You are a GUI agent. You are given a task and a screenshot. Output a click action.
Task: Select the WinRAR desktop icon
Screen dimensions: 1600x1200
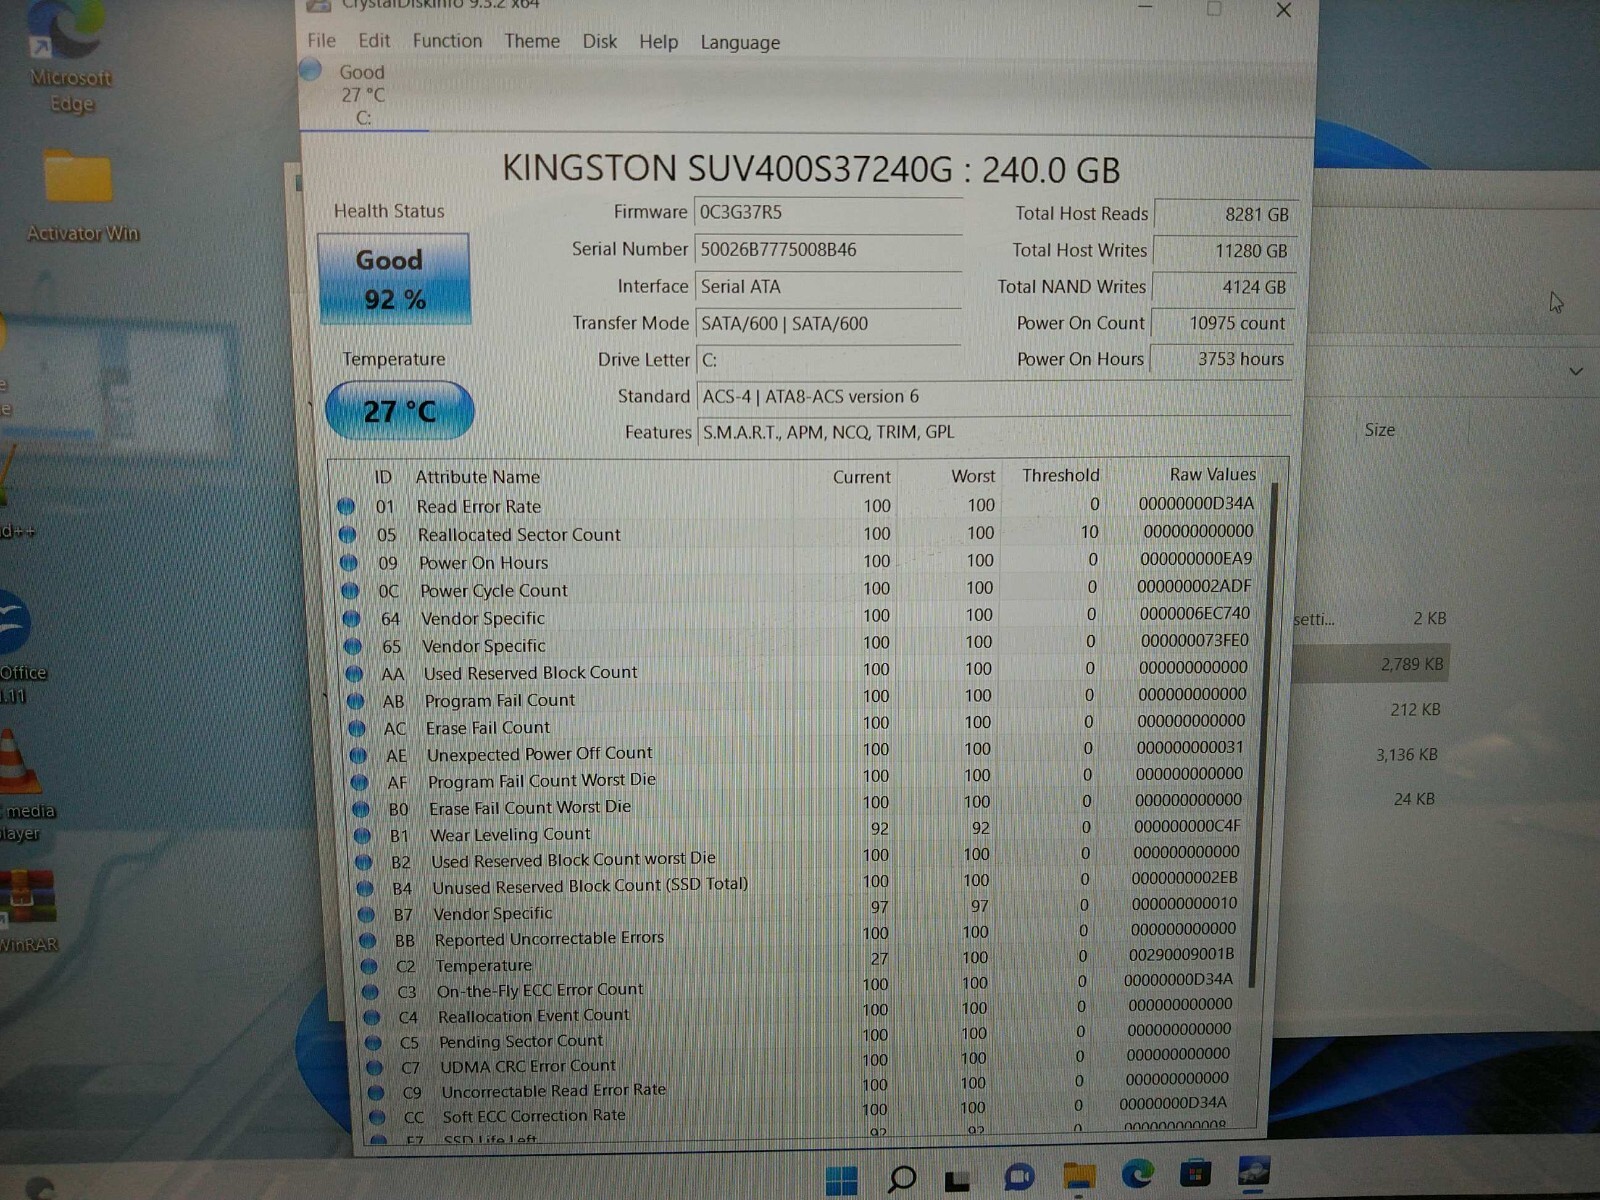point(28,910)
